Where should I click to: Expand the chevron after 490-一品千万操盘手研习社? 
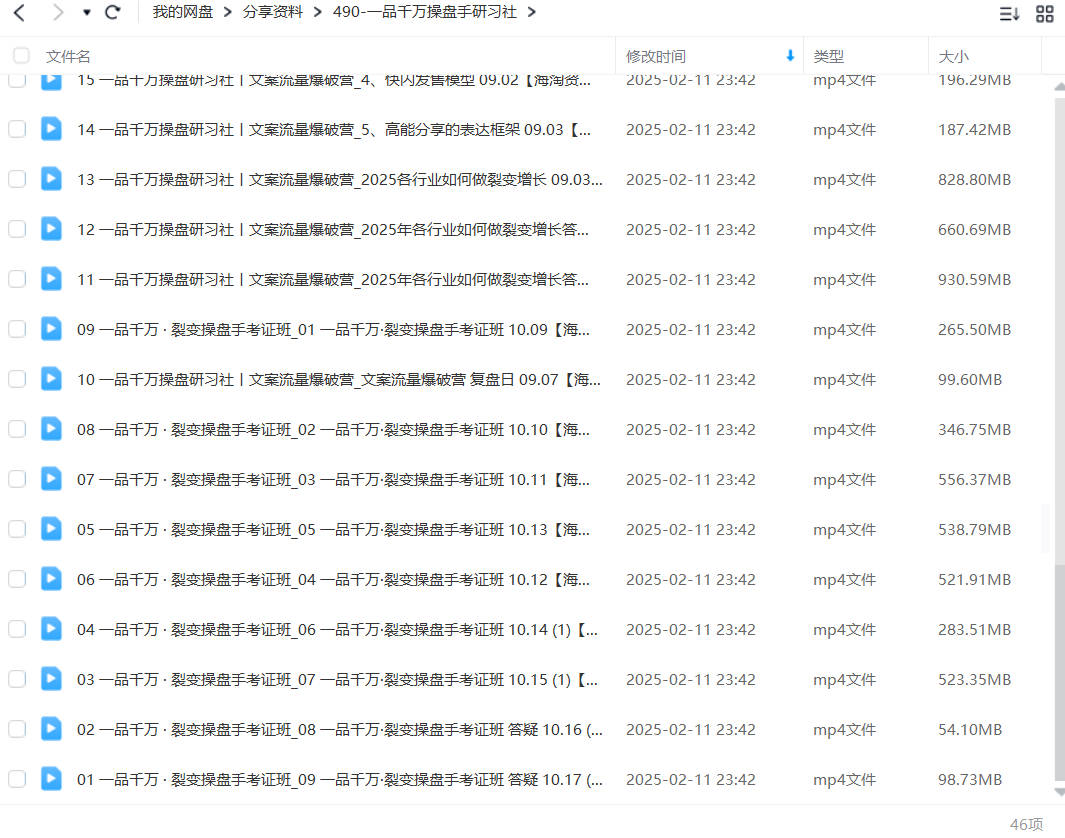tap(531, 12)
